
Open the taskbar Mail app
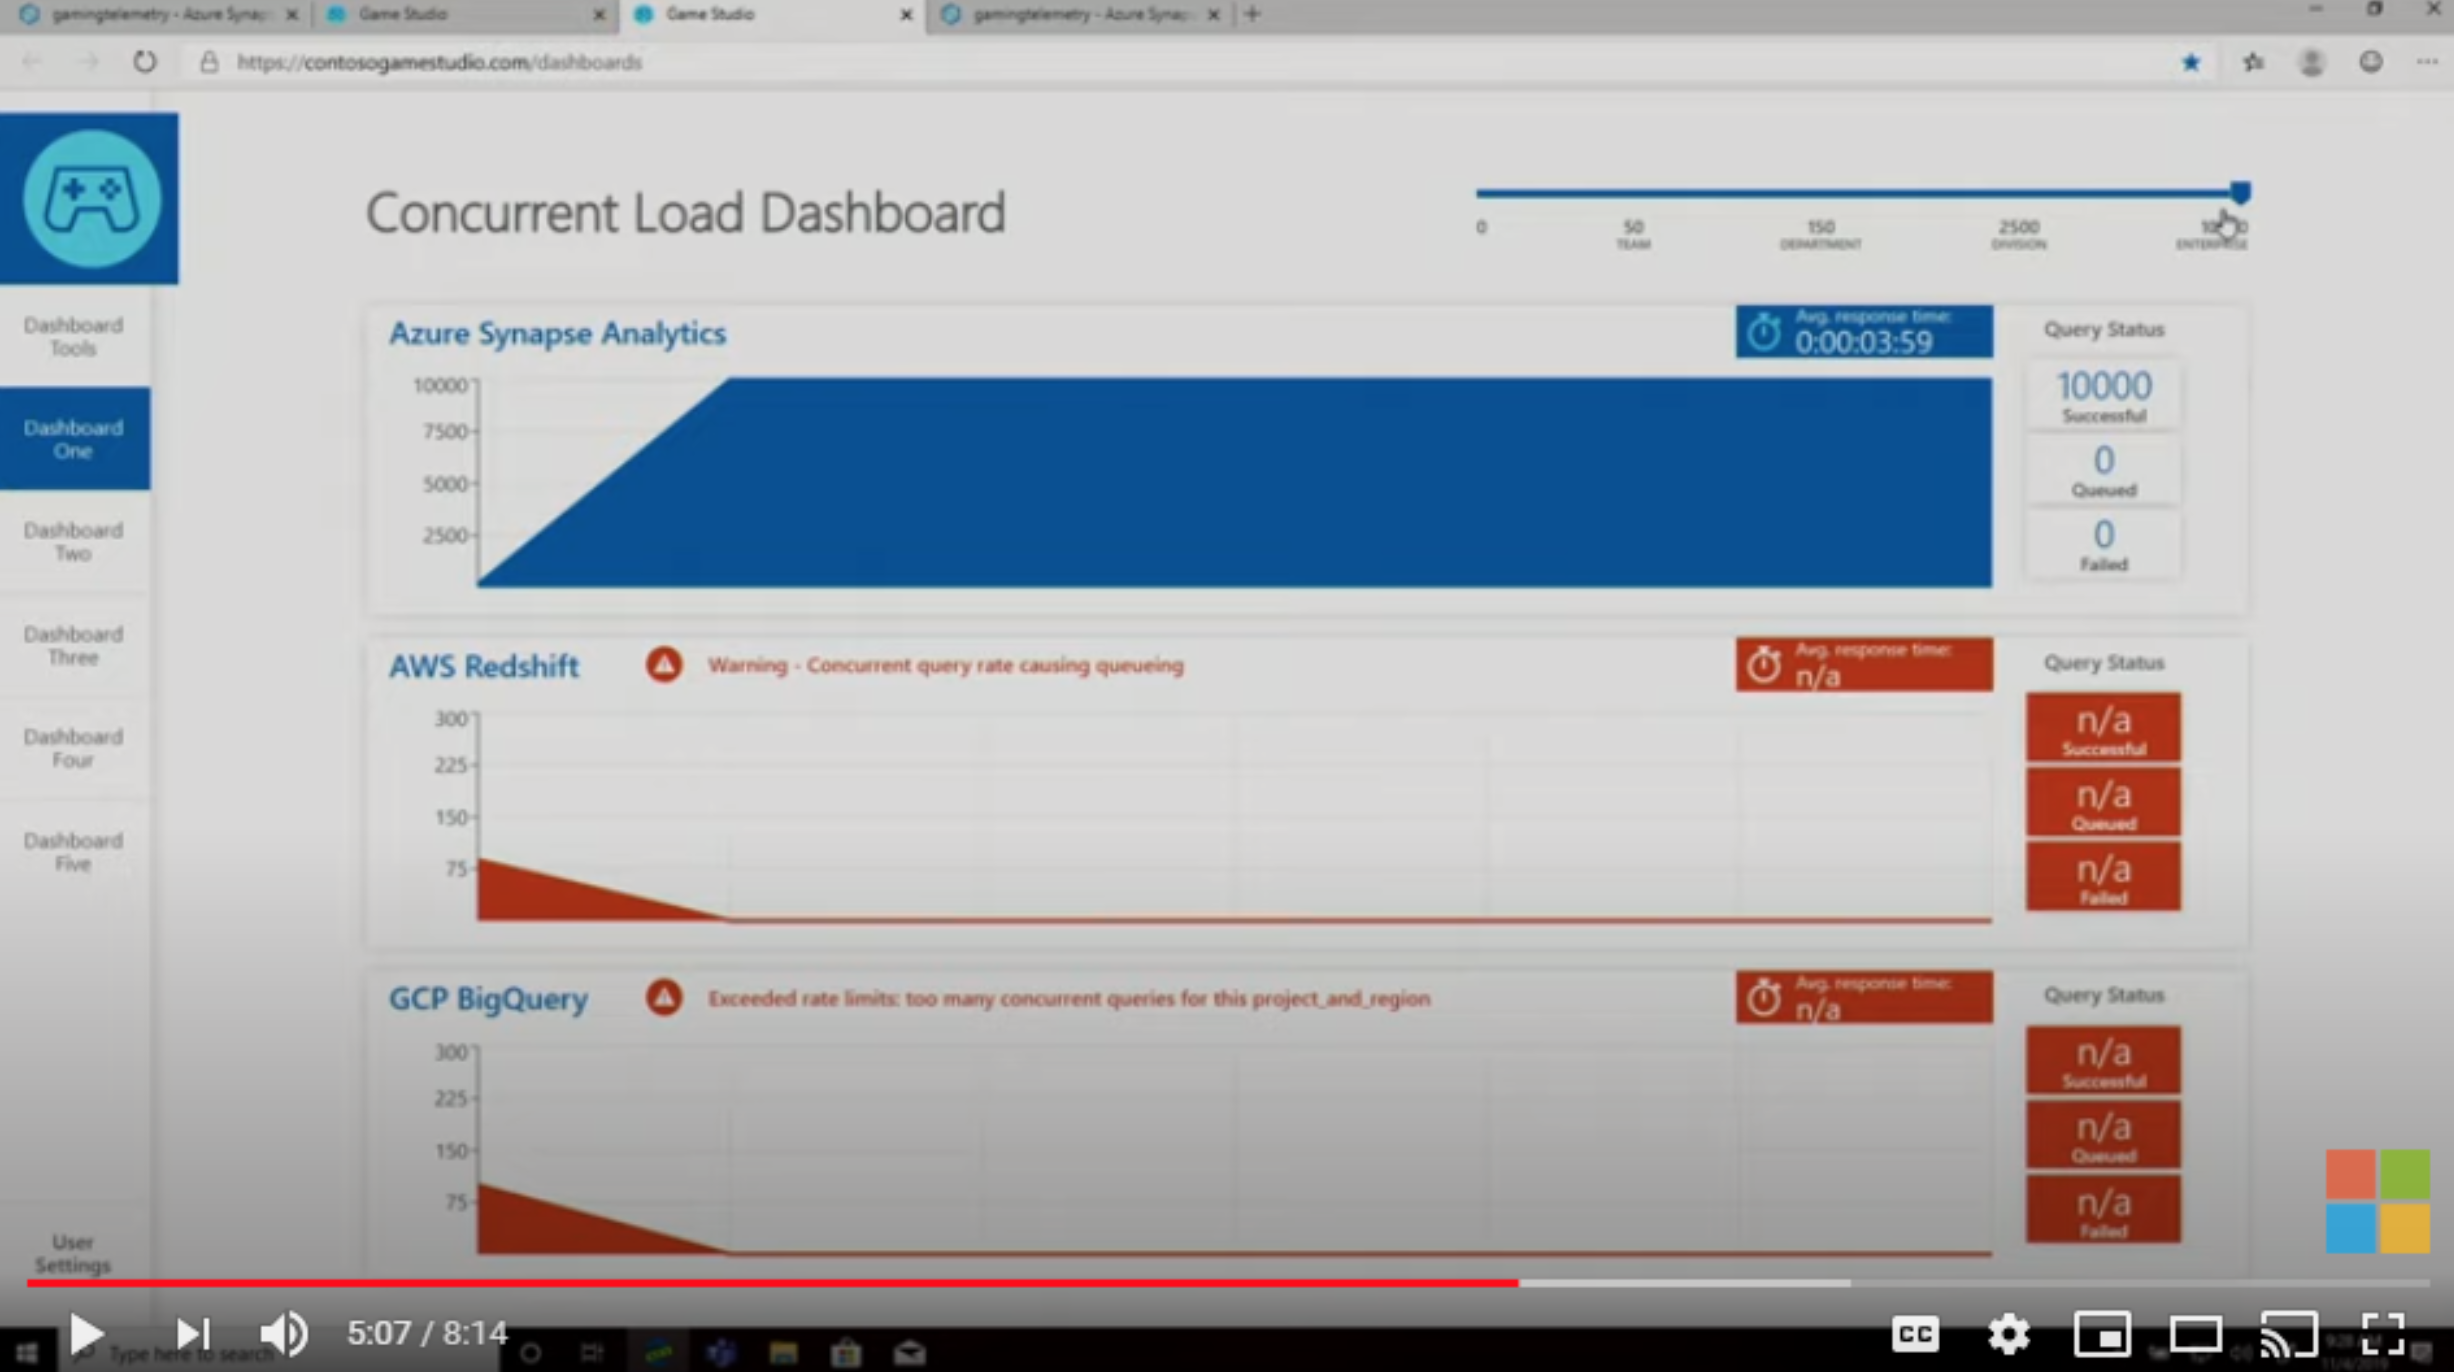click(x=909, y=1353)
